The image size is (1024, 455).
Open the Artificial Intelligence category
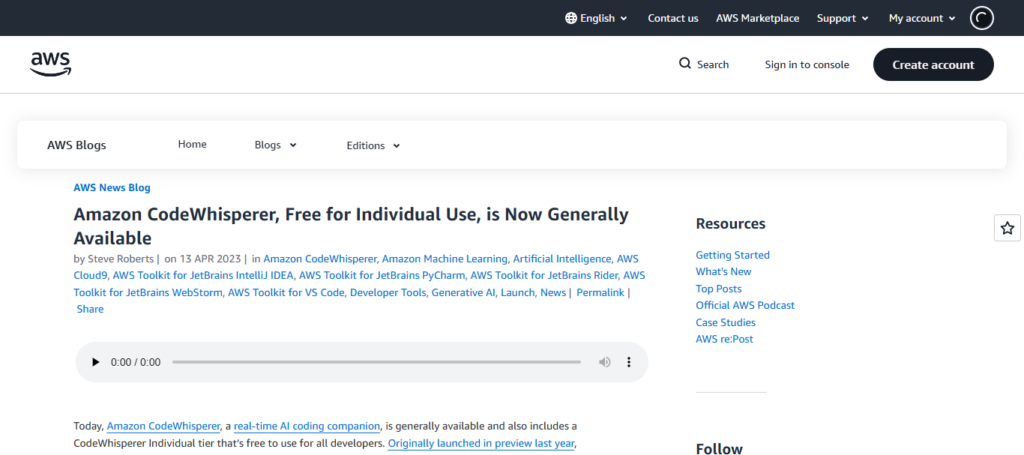pos(562,259)
